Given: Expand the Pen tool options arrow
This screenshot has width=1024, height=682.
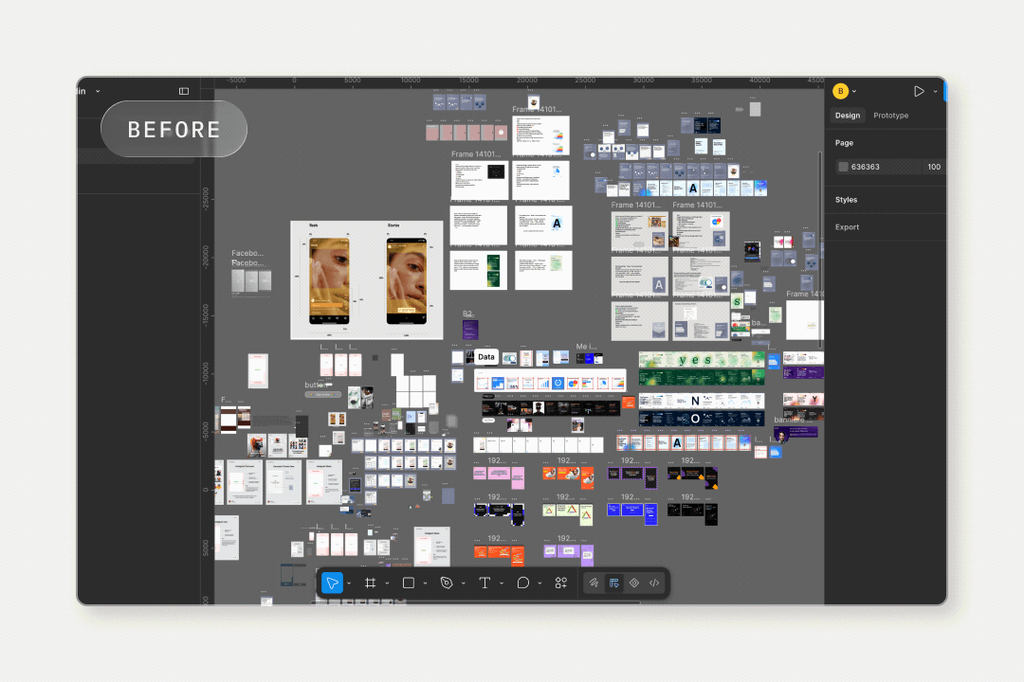Looking at the screenshot, I should tap(464, 583).
